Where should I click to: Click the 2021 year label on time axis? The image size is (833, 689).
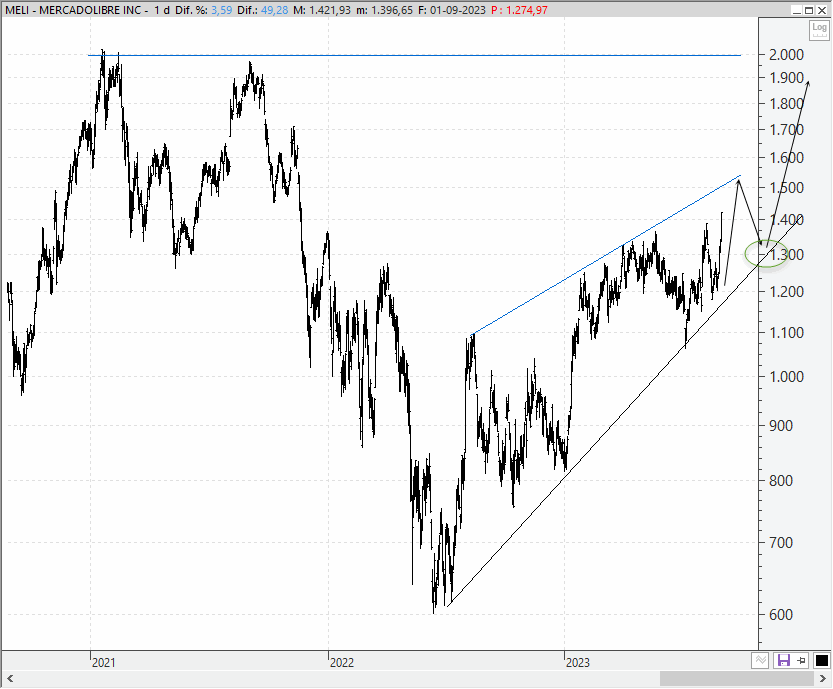(x=103, y=662)
